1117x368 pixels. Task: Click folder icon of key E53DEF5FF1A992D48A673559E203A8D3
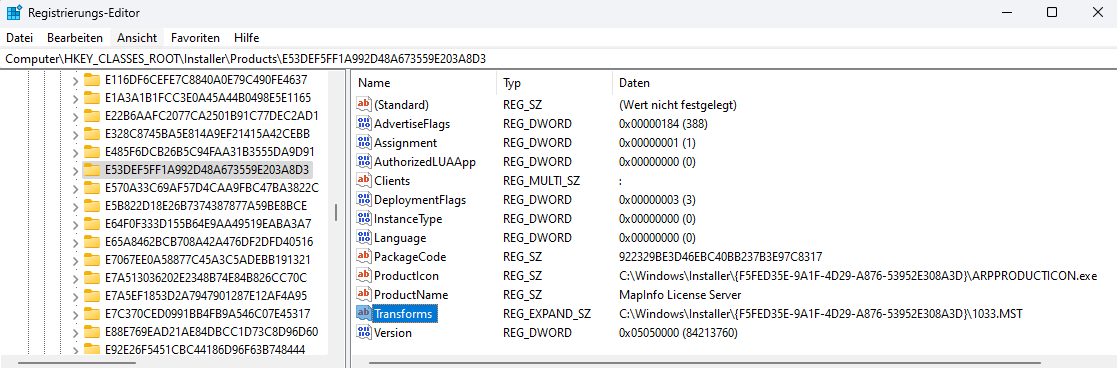click(x=91, y=169)
